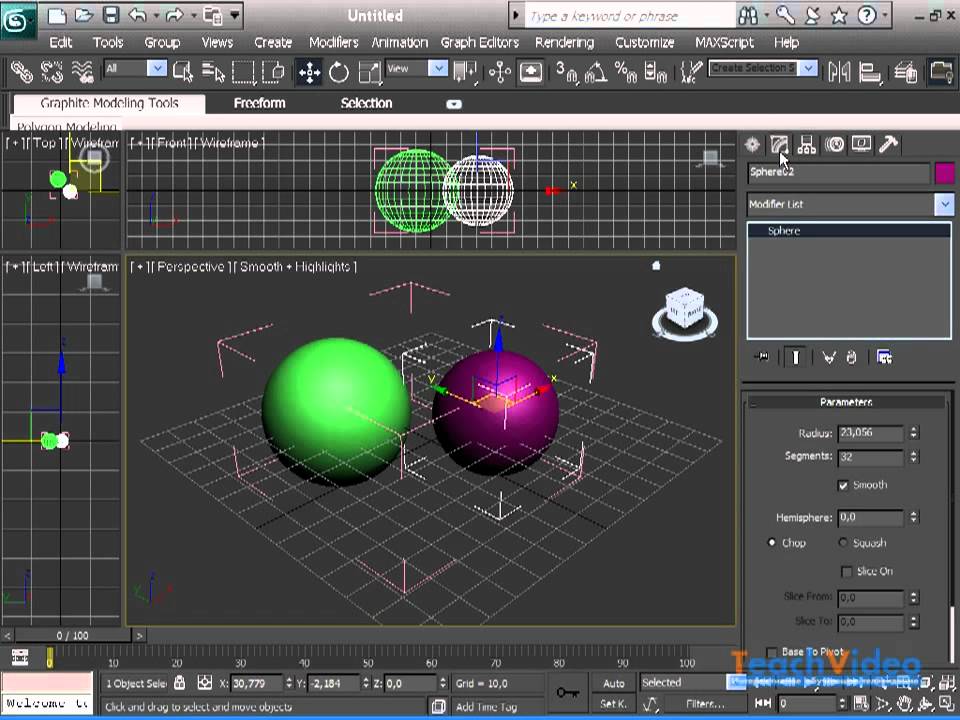The height and width of the screenshot is (720, 960).
Task: Switch to the Selection ribbon tab
Action: pos(366,103)
